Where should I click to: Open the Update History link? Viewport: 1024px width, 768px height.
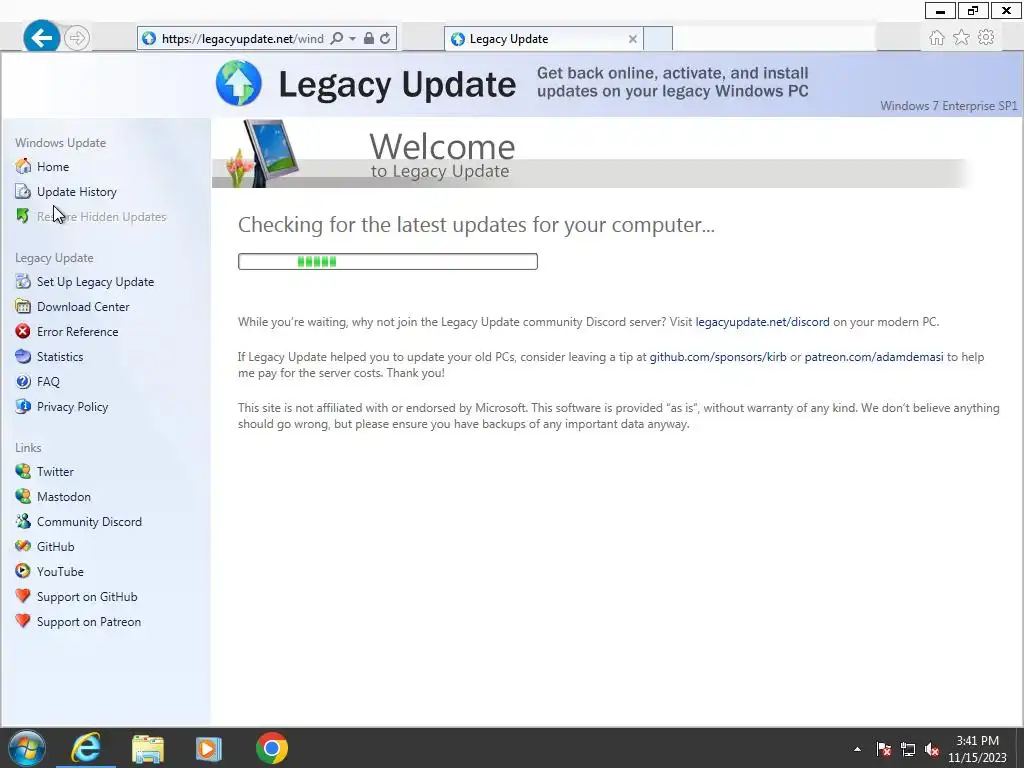click(76, 191)
